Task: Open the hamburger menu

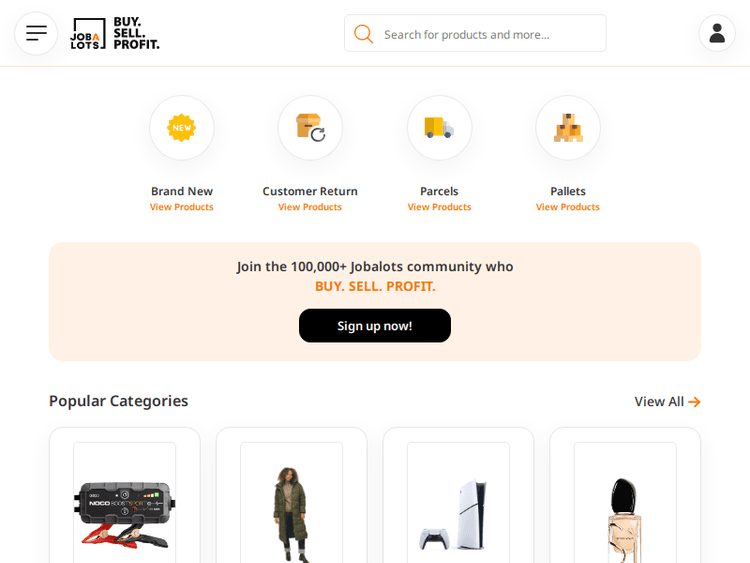Action: tap(36, 33)
